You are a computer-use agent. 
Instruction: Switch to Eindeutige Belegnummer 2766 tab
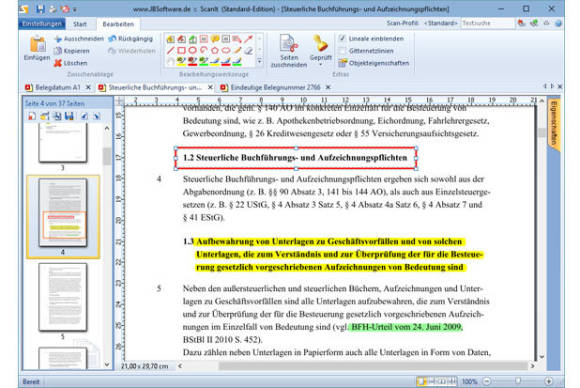(x=275, y=88)
